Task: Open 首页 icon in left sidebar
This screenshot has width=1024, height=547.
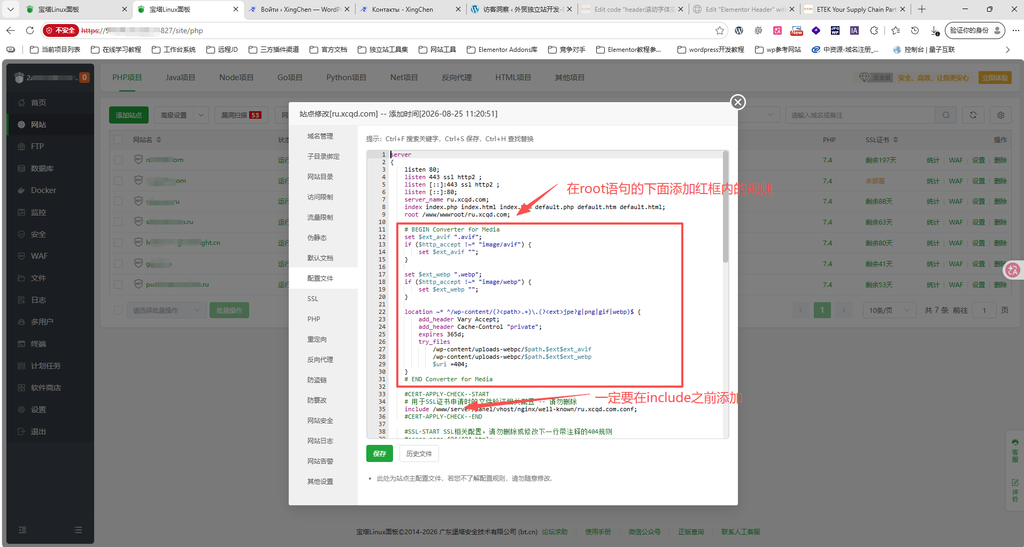Action: click(x=22, y=102)
